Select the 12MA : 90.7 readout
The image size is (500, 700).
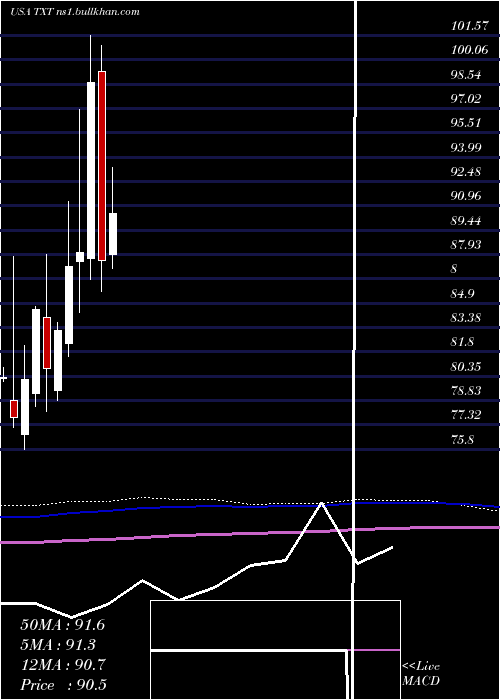63,665
